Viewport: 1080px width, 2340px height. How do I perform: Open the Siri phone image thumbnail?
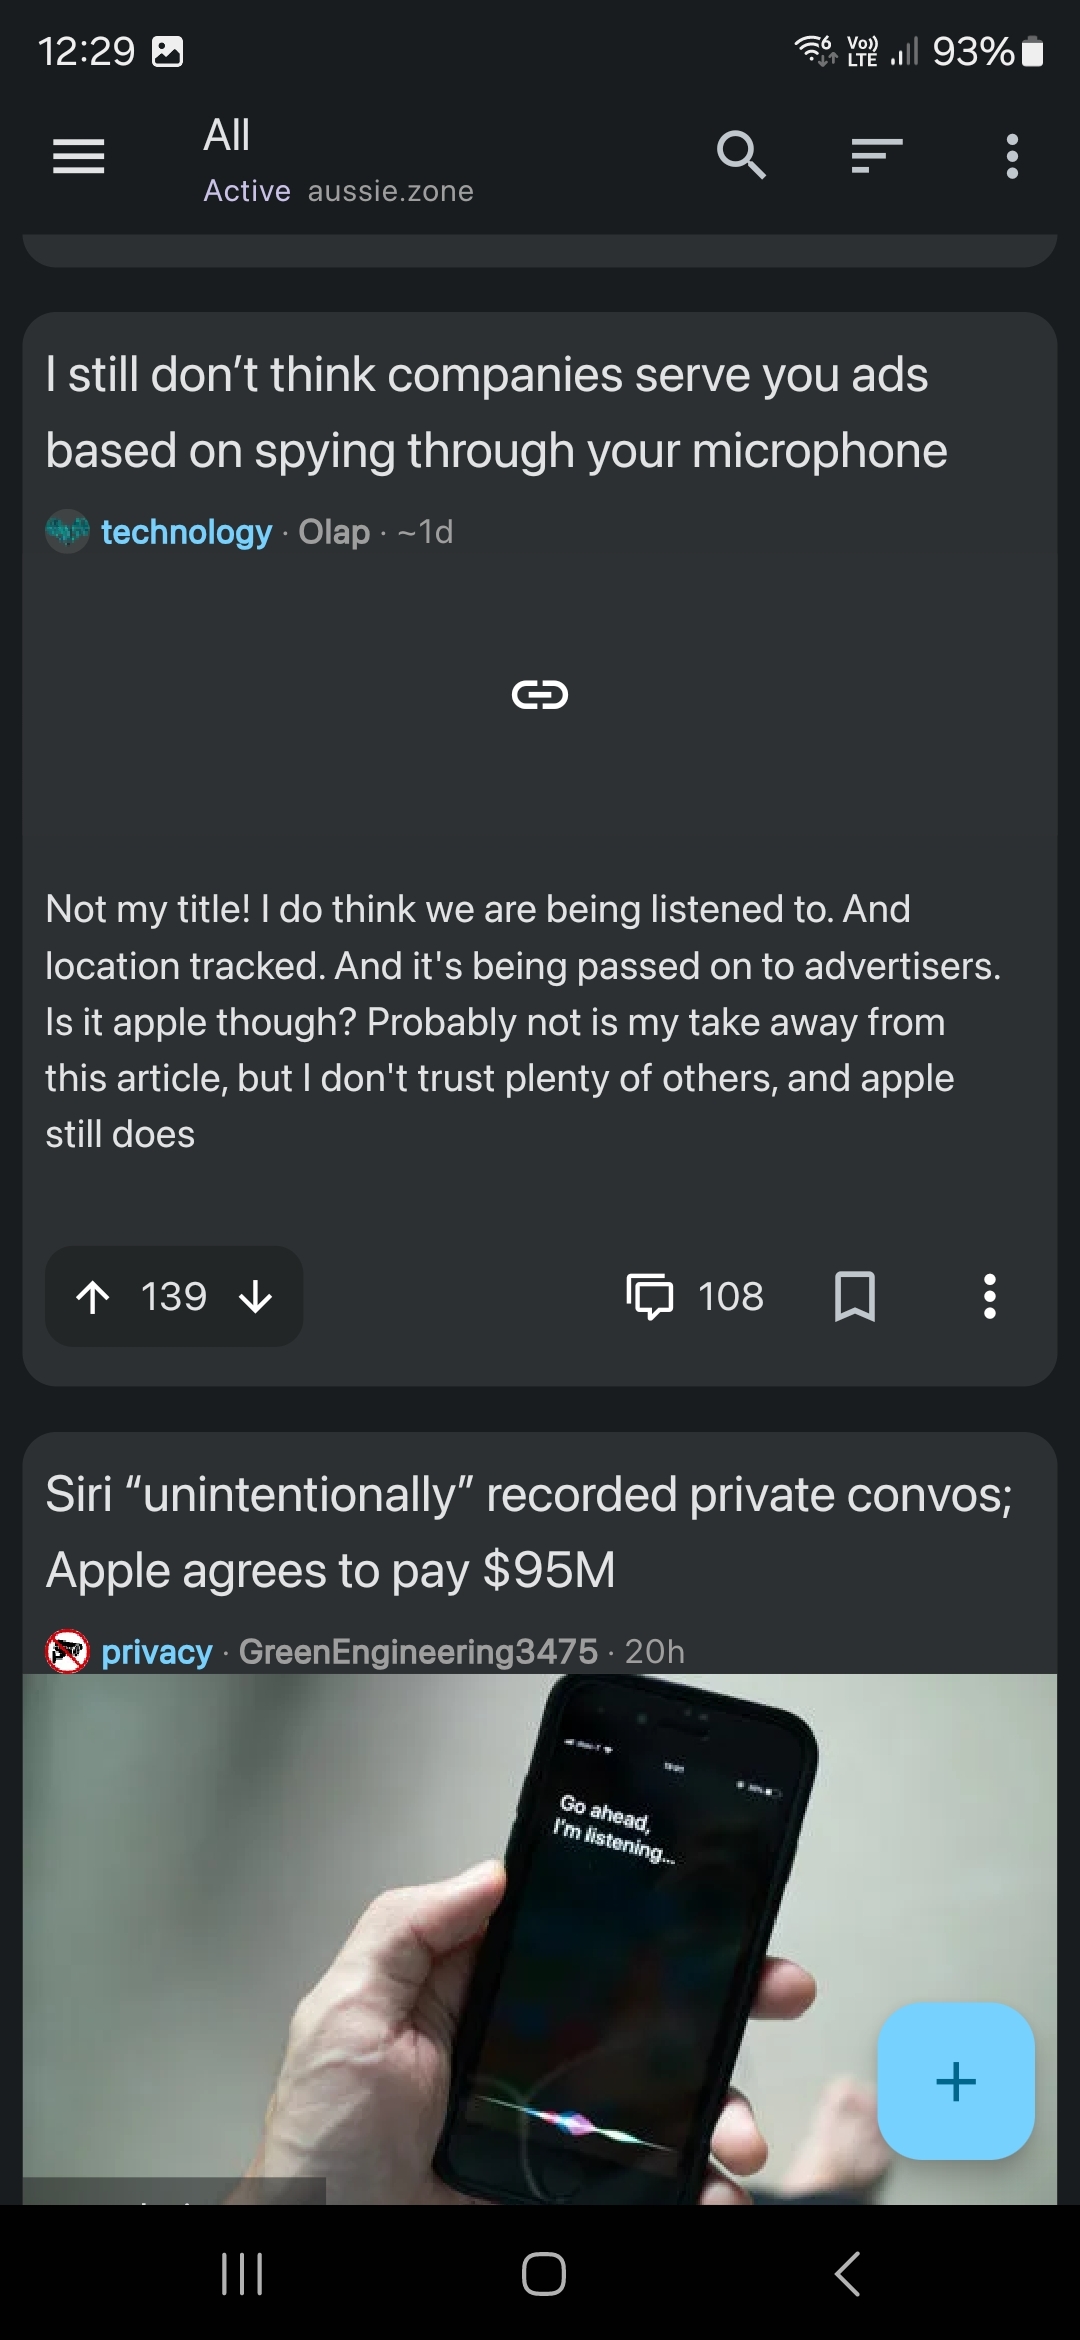540,1939
